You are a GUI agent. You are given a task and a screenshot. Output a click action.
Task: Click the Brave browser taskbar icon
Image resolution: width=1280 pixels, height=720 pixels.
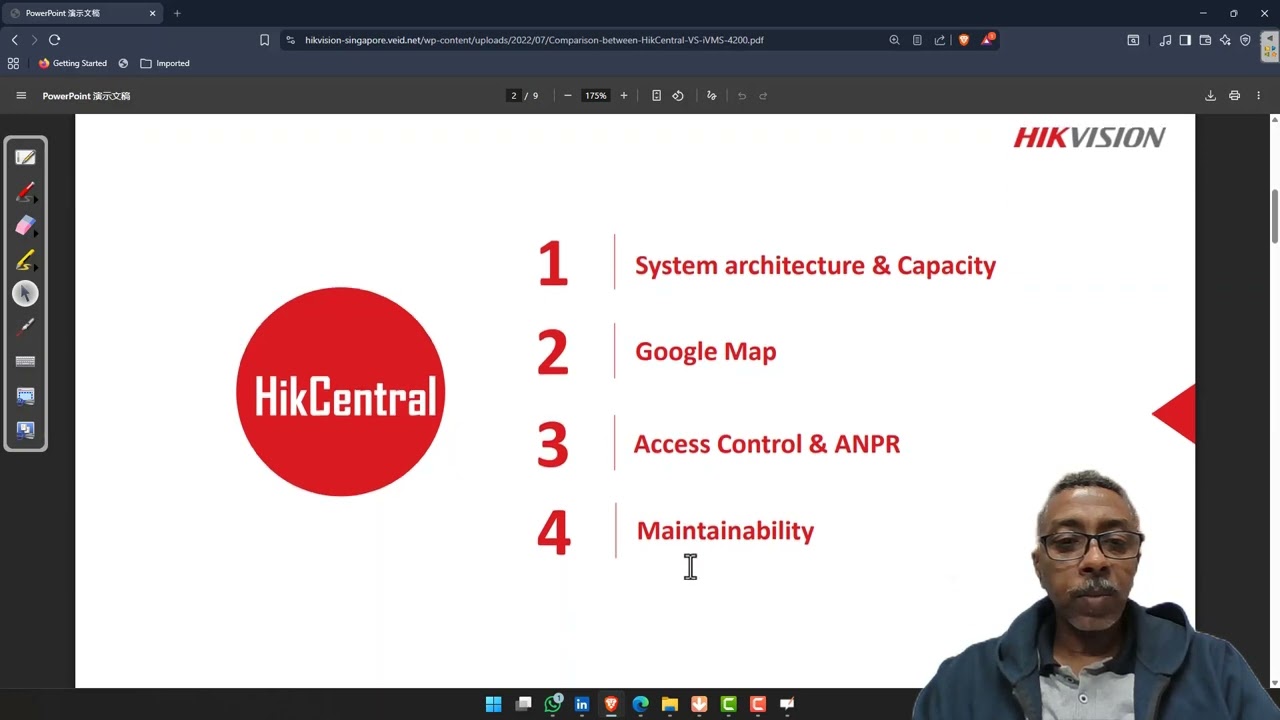[x=611, y=704]
